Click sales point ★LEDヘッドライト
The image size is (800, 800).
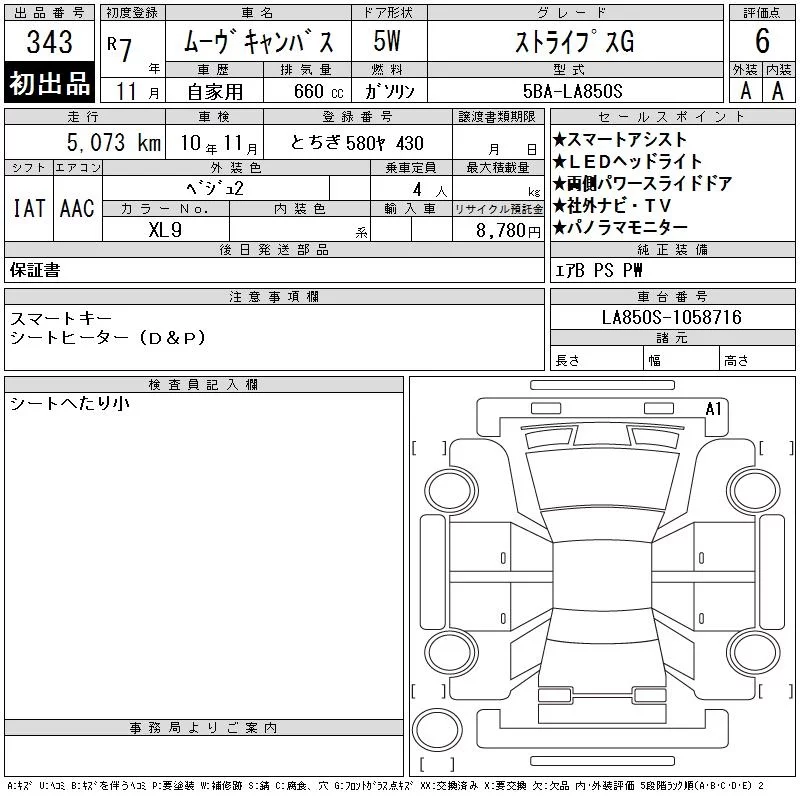(628, 161)
